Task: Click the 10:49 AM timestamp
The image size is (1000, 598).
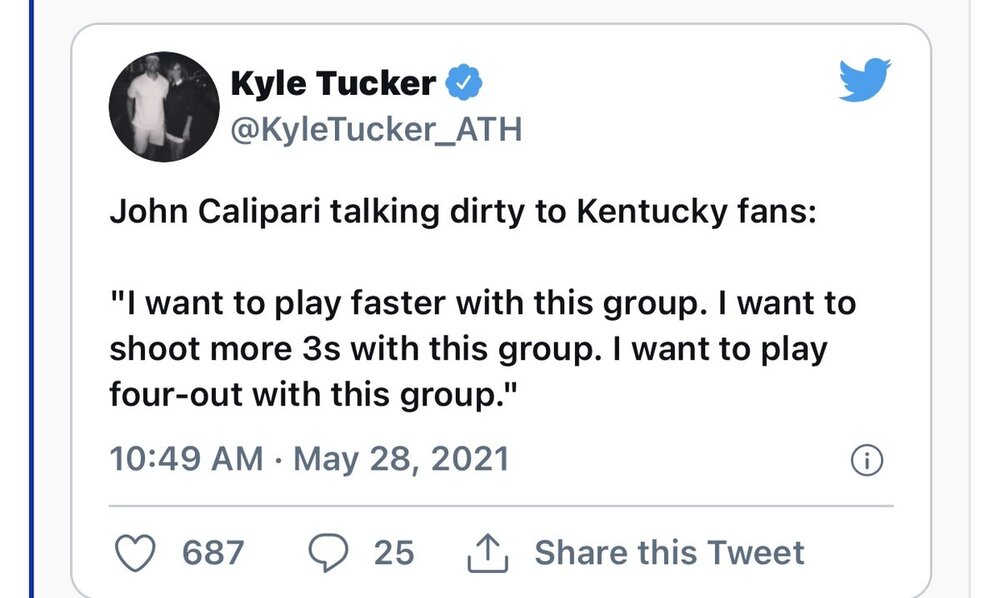Action: point(186,459)
